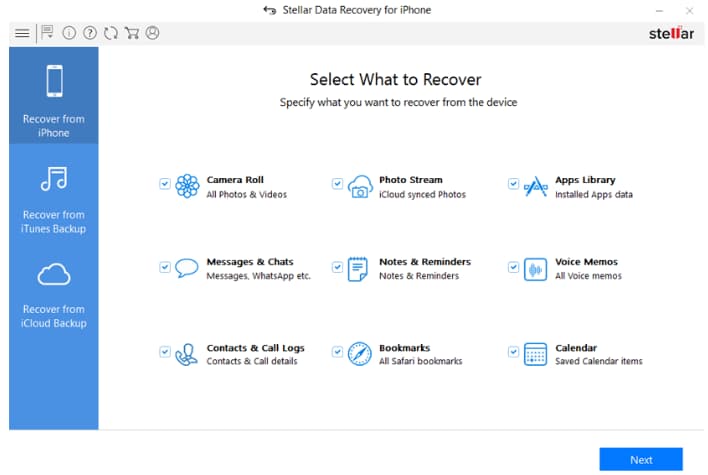Click the Calendar grid icon
This screenshot has width=708, height=475.
click(536, 354)
